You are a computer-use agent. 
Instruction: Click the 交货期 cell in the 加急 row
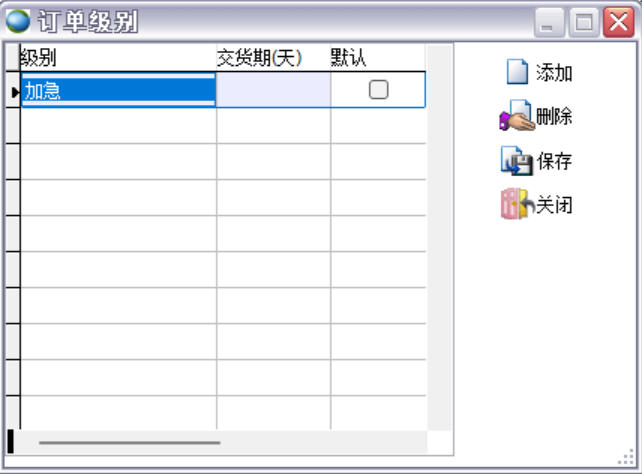coord(272,91)
